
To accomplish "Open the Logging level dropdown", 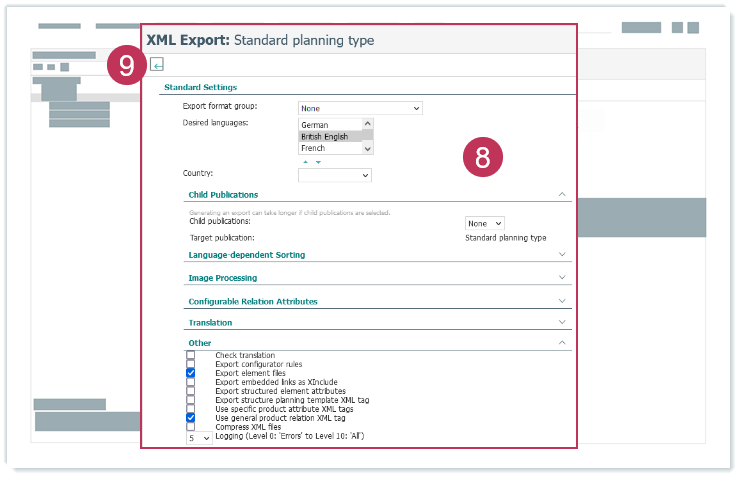I will 199,438.
